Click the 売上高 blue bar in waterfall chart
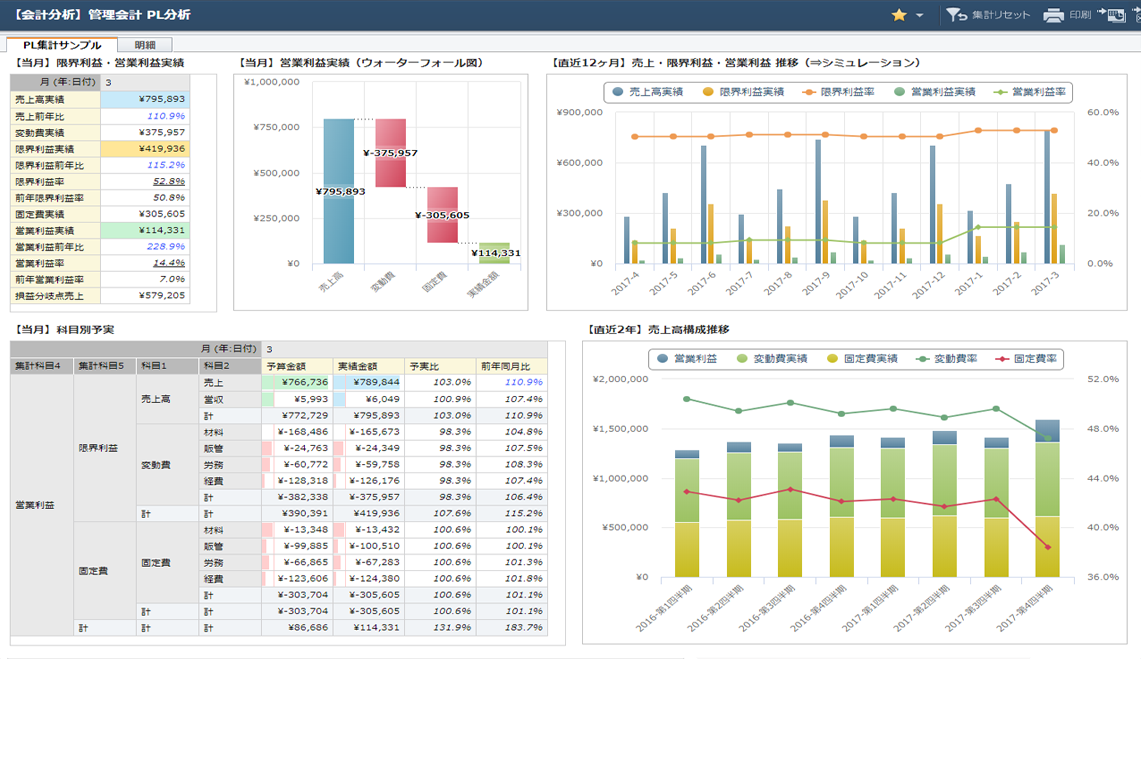Viewport: 1142px width, 766px height. (x=339, y=191)
